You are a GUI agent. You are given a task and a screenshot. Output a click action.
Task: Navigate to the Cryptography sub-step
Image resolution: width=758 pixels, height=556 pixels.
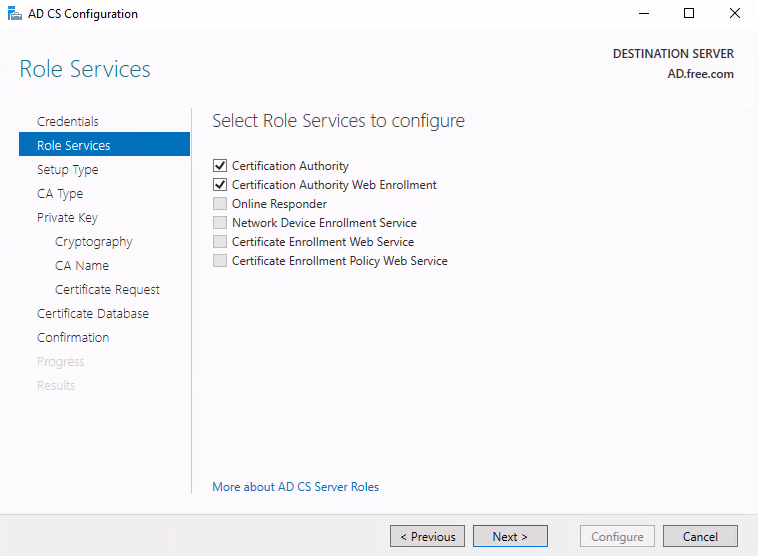(x=94, y=242)
